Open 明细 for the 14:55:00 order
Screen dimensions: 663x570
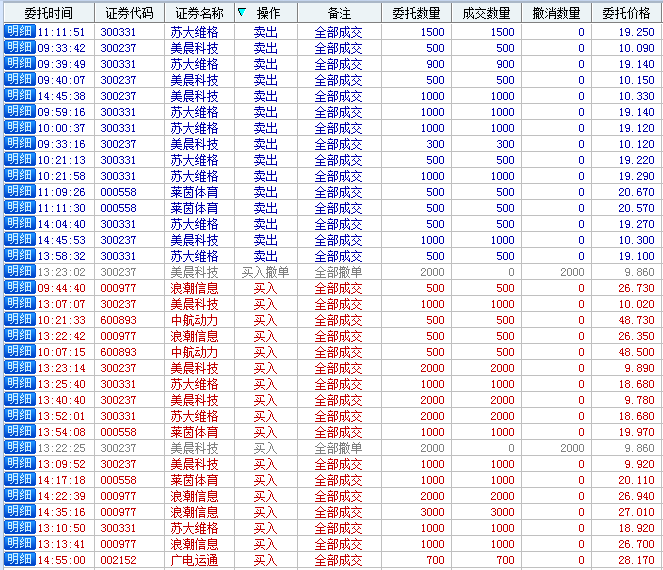point(19,559)
